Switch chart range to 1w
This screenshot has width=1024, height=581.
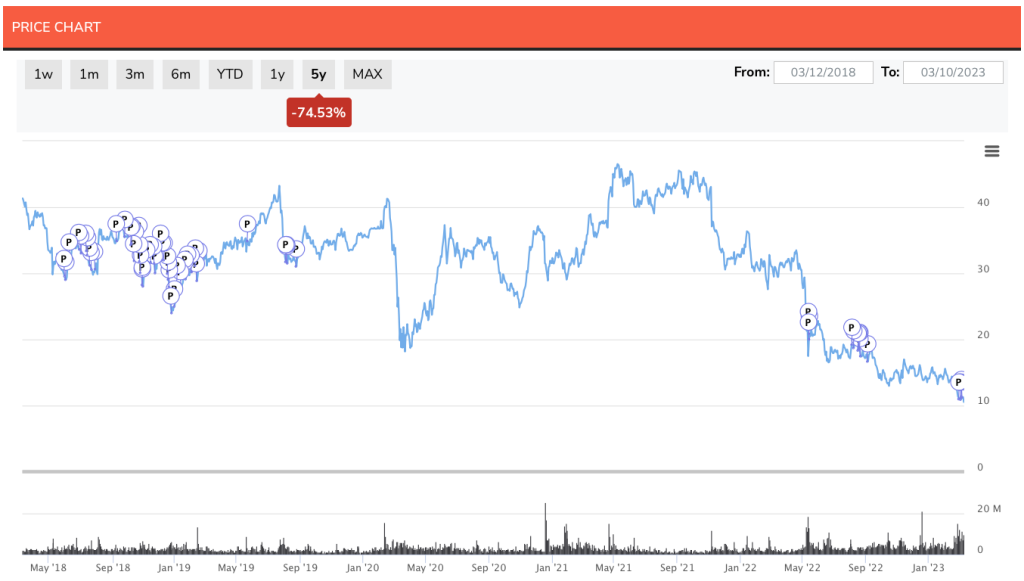click(44, 74)
